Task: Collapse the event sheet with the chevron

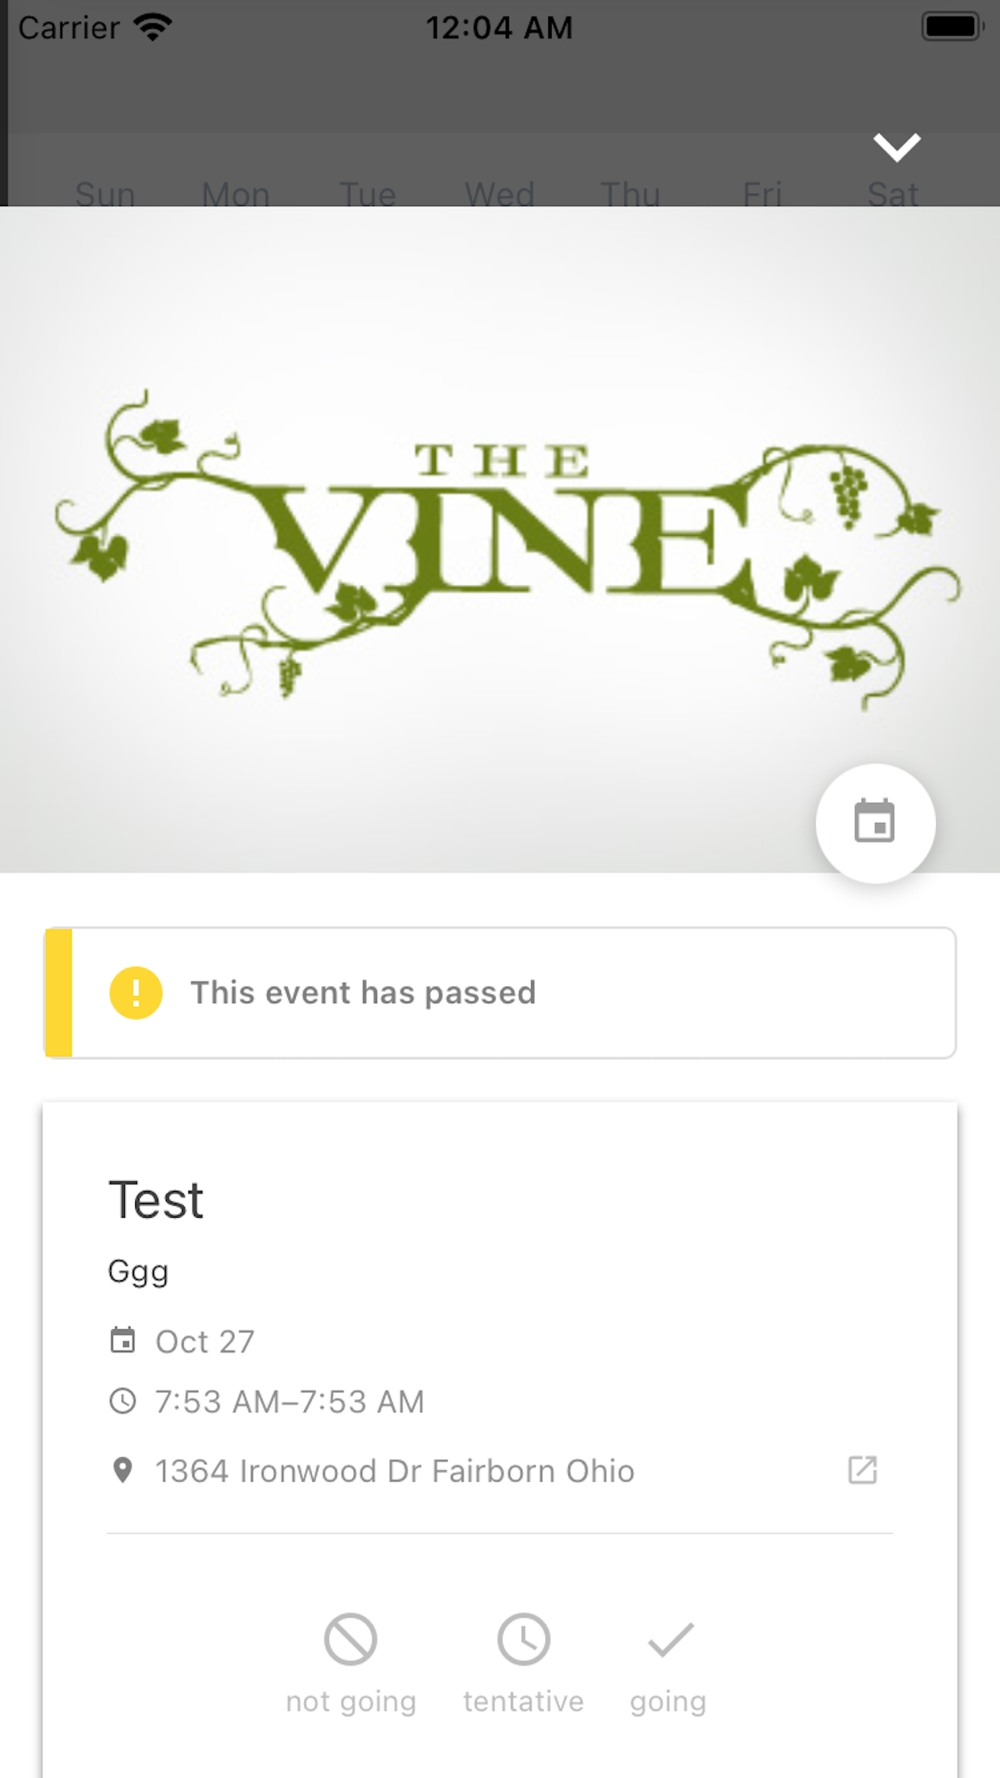Action: click(x=896, y=147)
